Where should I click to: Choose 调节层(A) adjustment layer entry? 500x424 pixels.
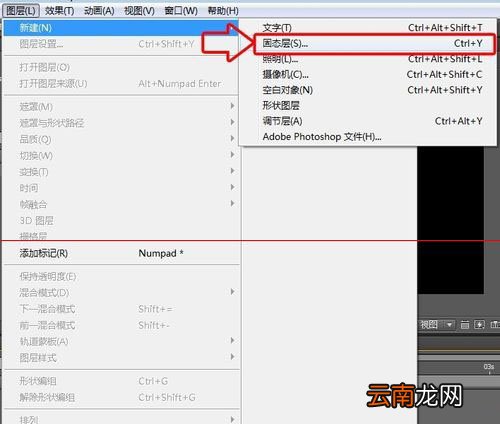coord(368,121)
